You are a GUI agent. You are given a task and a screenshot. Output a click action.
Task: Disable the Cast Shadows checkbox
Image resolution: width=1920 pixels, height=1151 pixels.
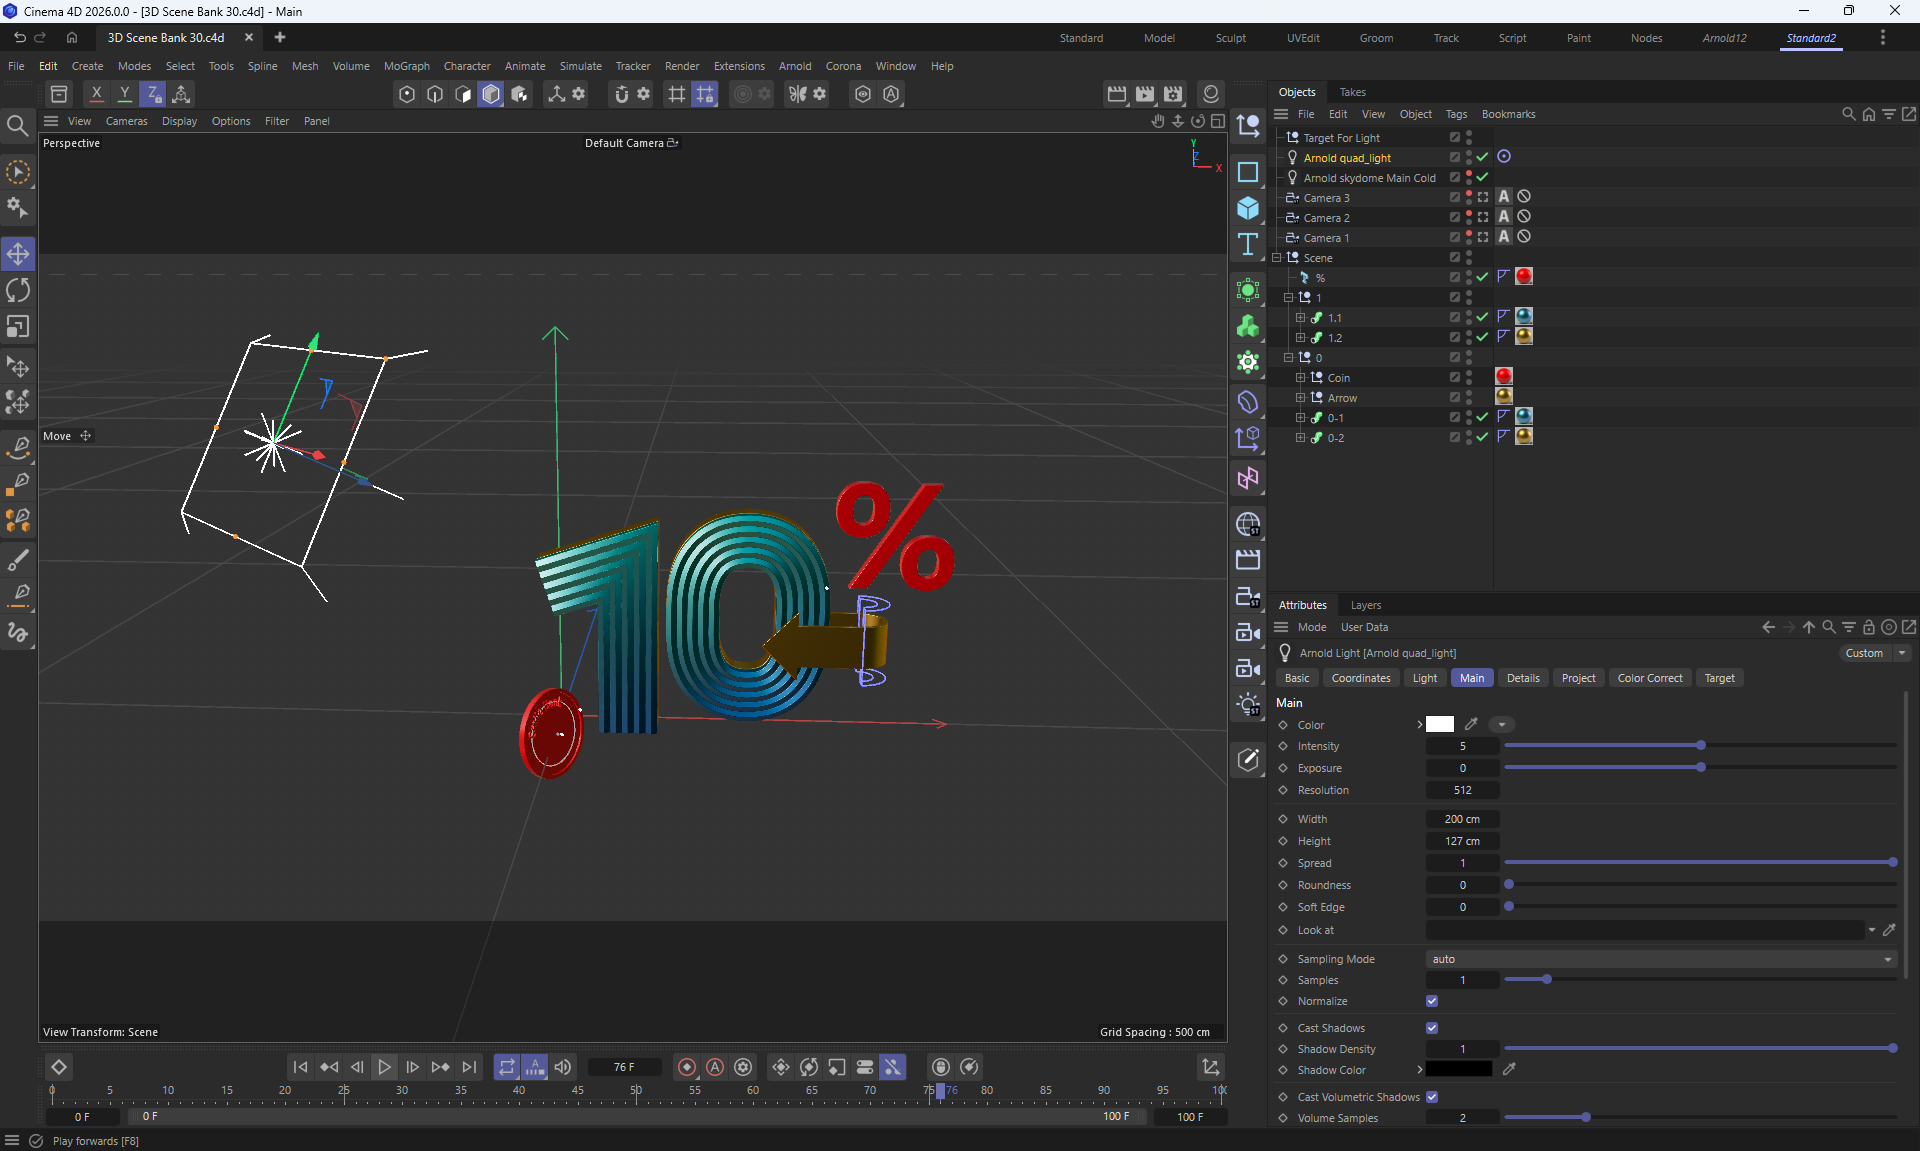[1432, 1028]
